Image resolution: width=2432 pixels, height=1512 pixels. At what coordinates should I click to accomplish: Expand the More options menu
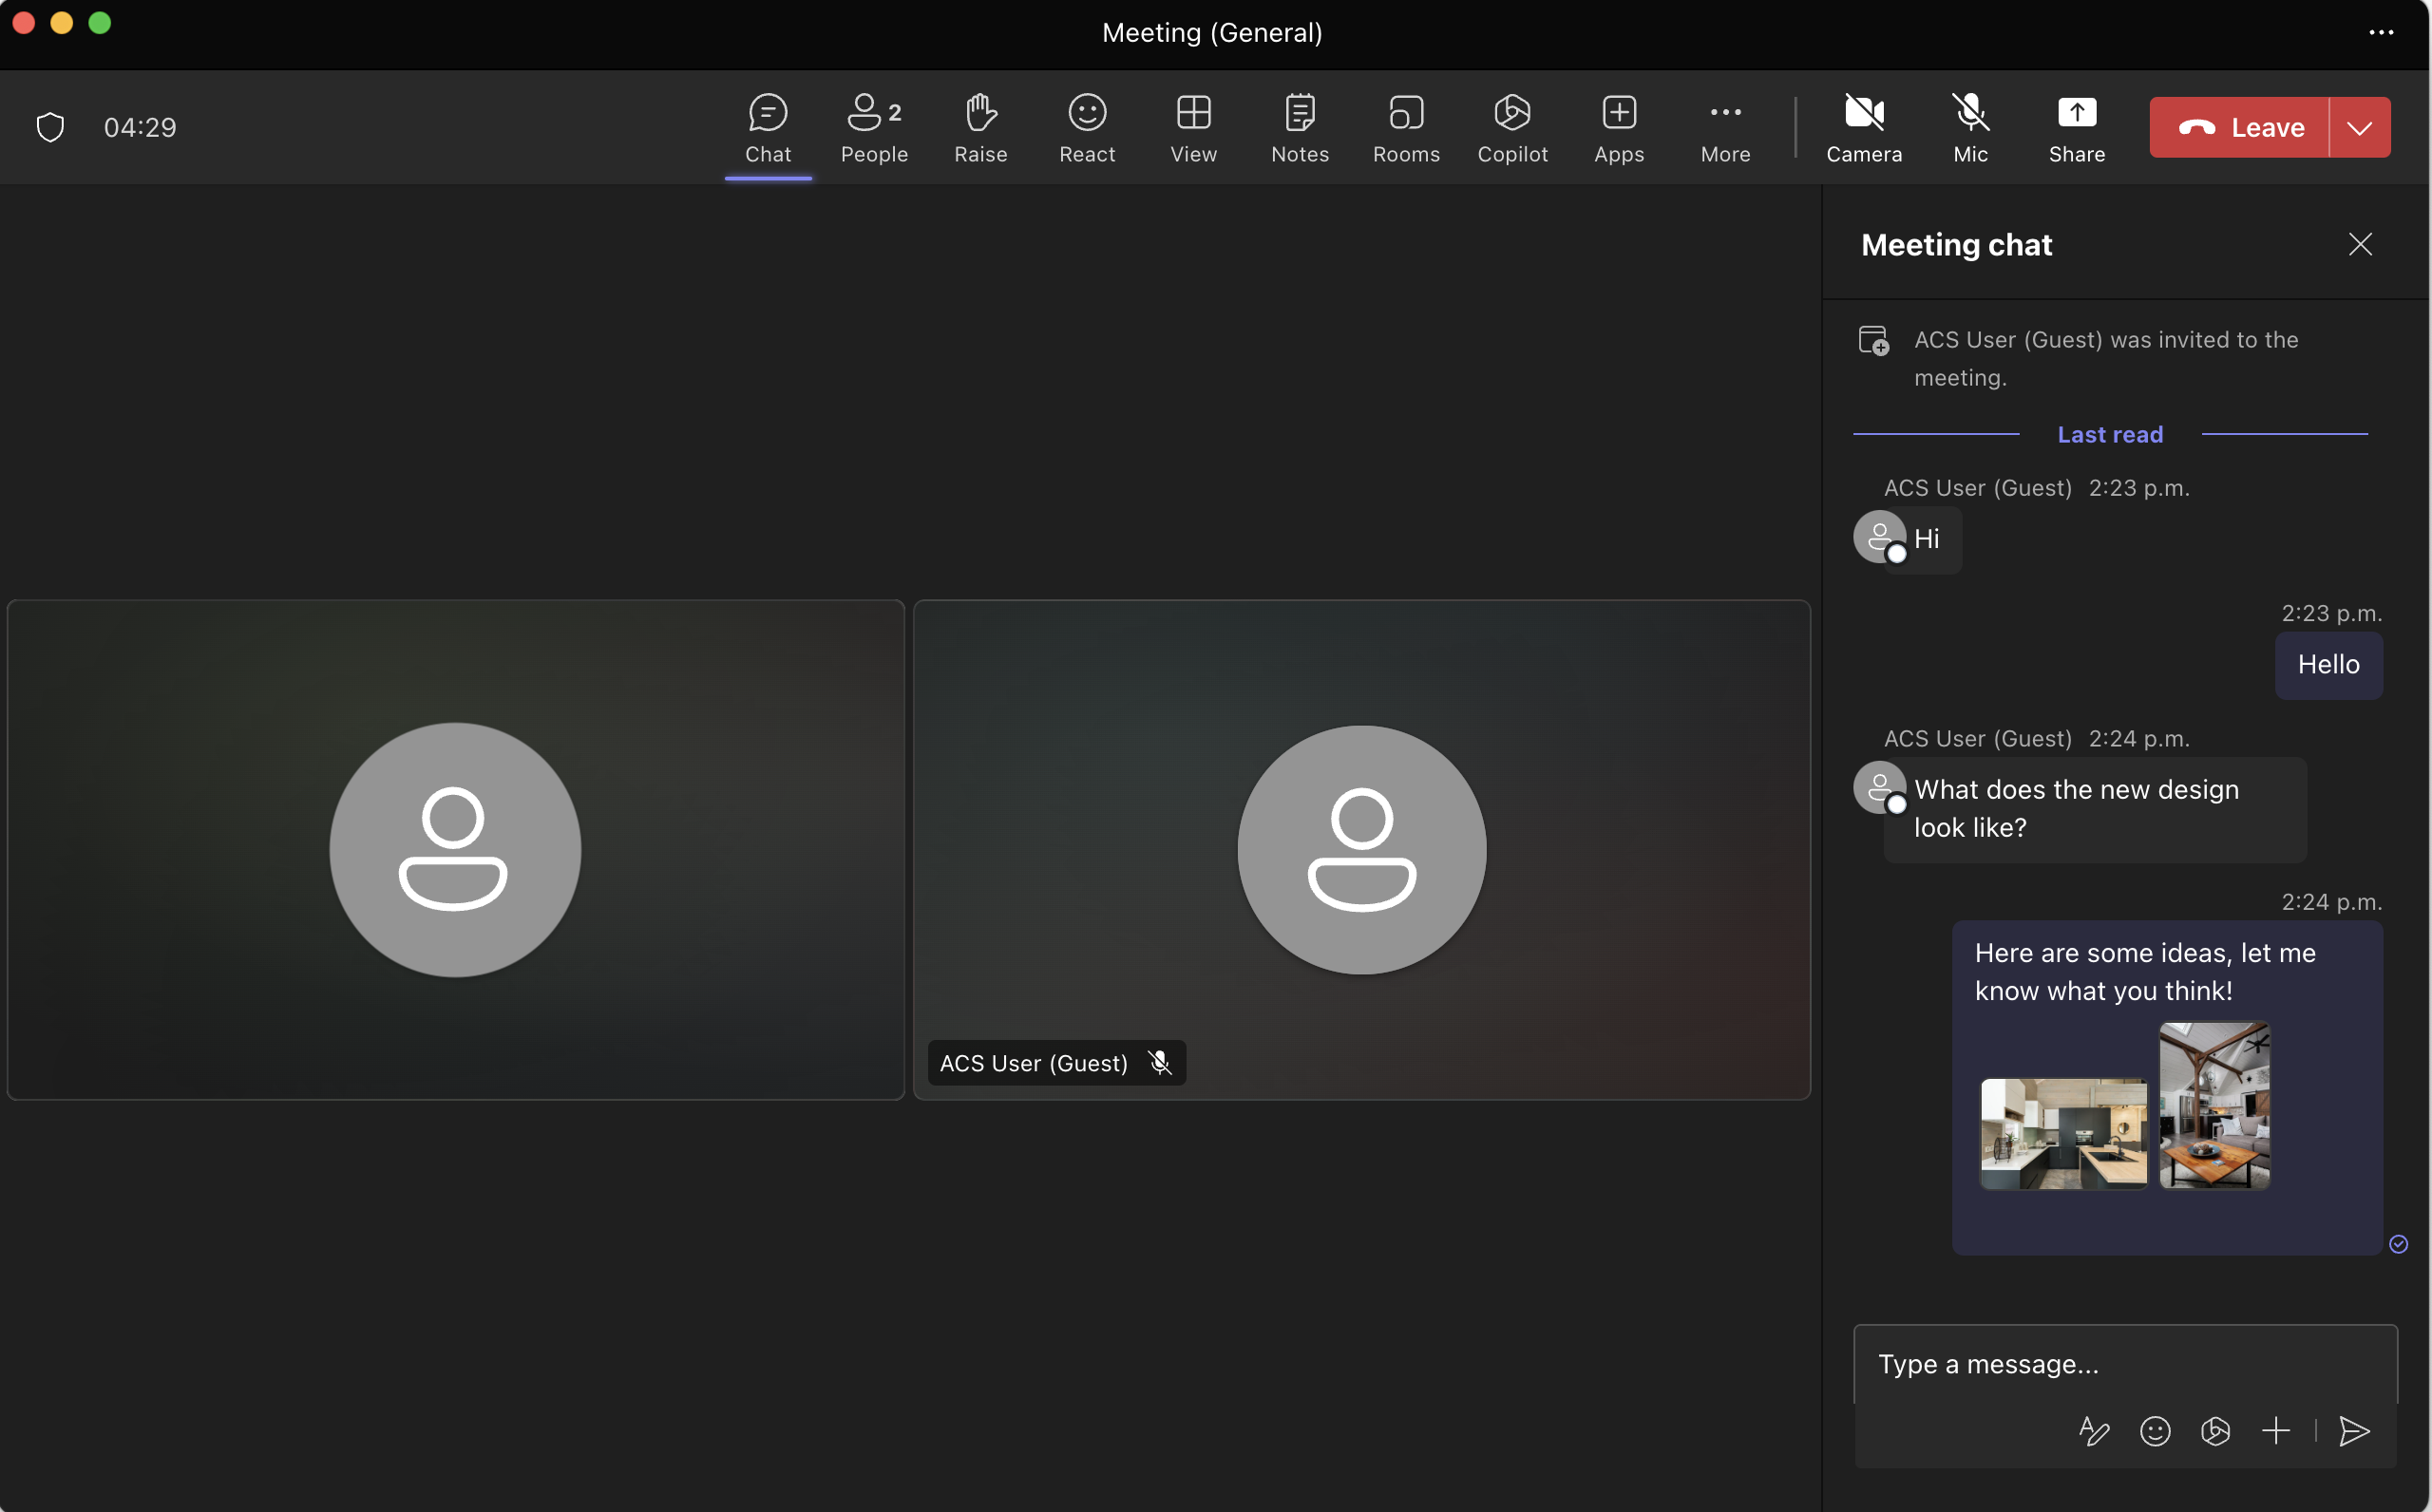click(1724, 127)
